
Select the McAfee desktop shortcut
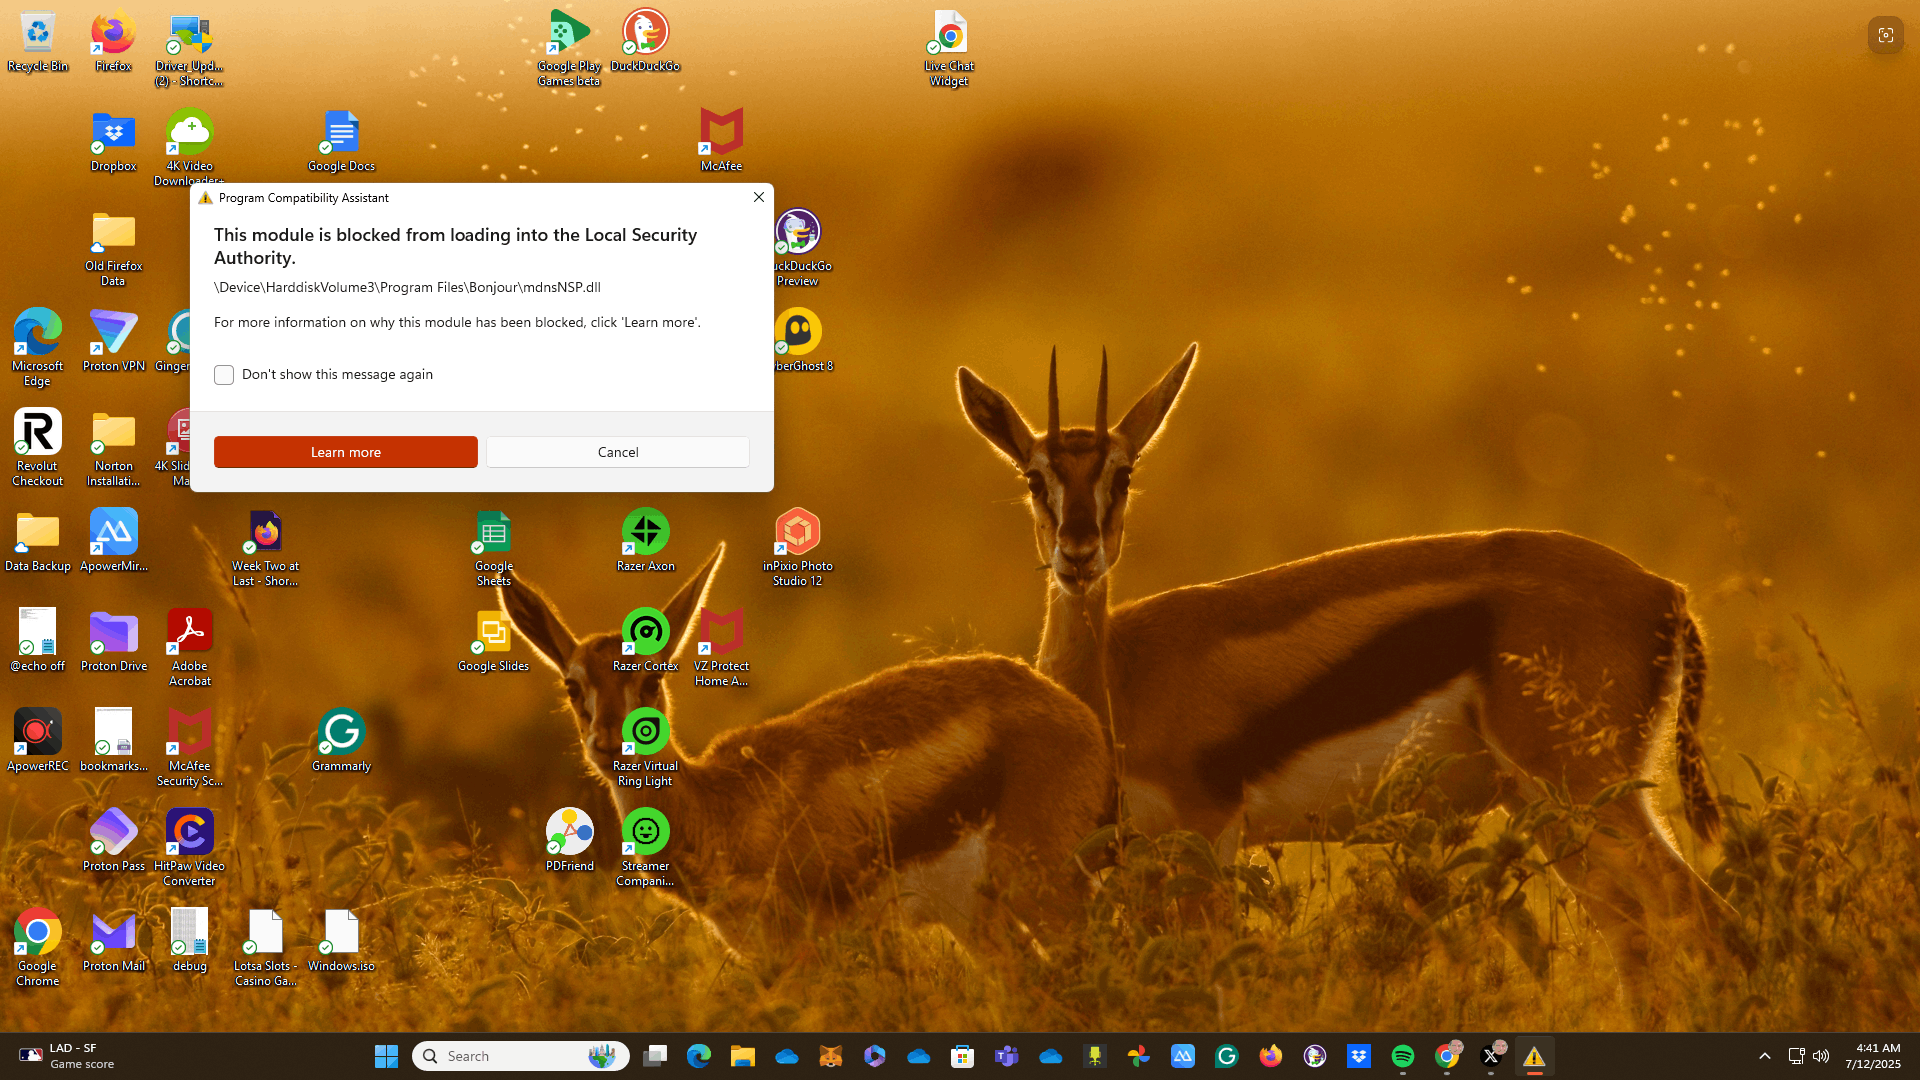coord(721,142)
